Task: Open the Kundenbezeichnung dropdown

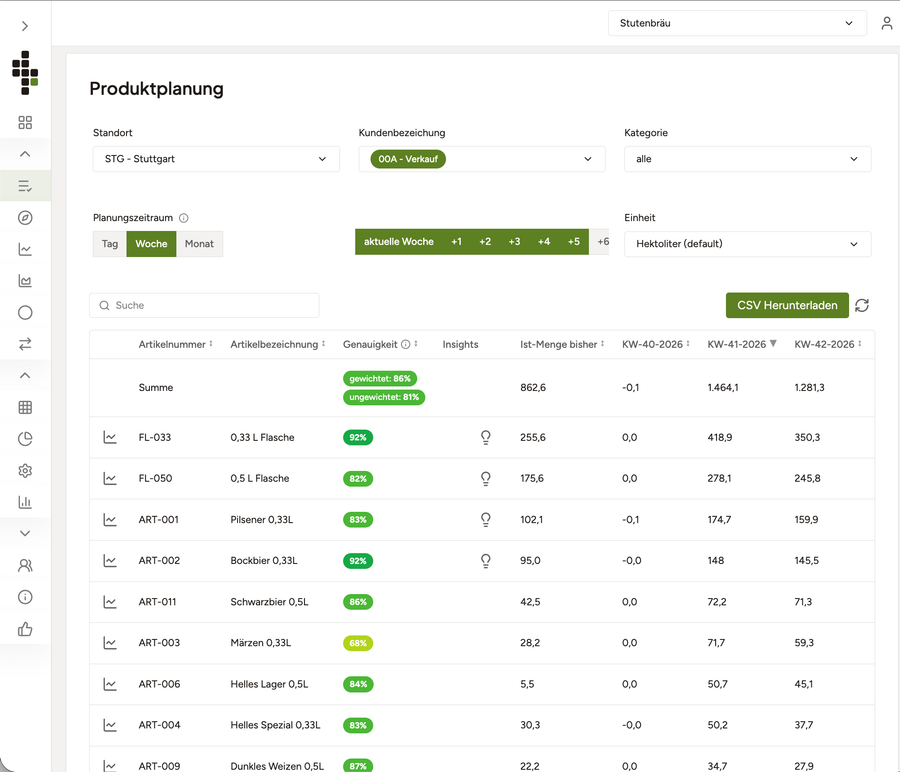Action: click(482, 159)
